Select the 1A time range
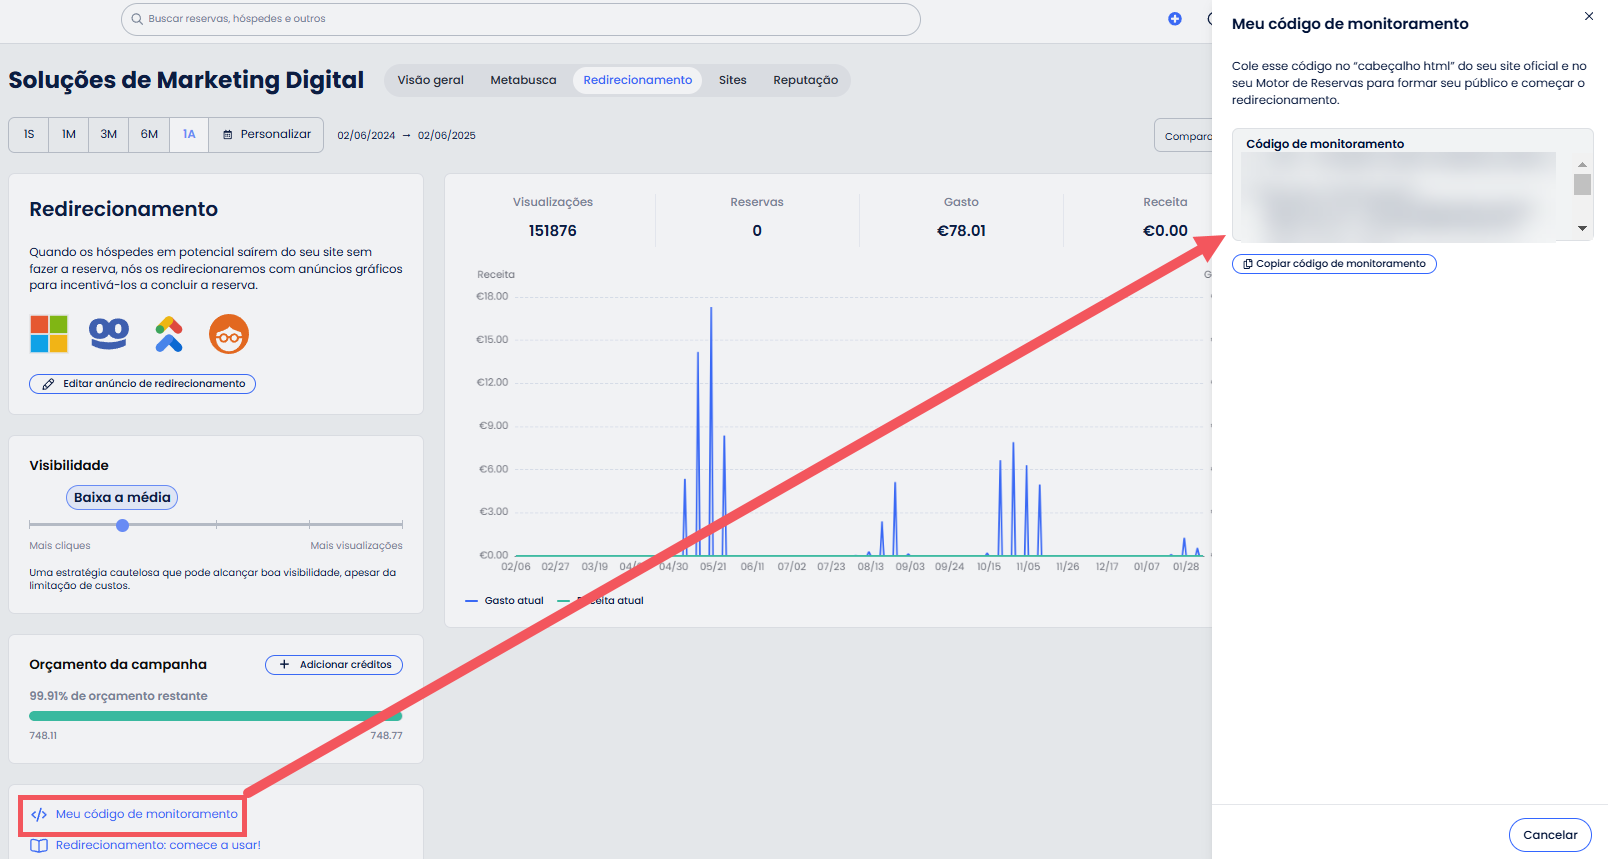The width and height of the screenshot is (1608, 859). pos(189,134)
